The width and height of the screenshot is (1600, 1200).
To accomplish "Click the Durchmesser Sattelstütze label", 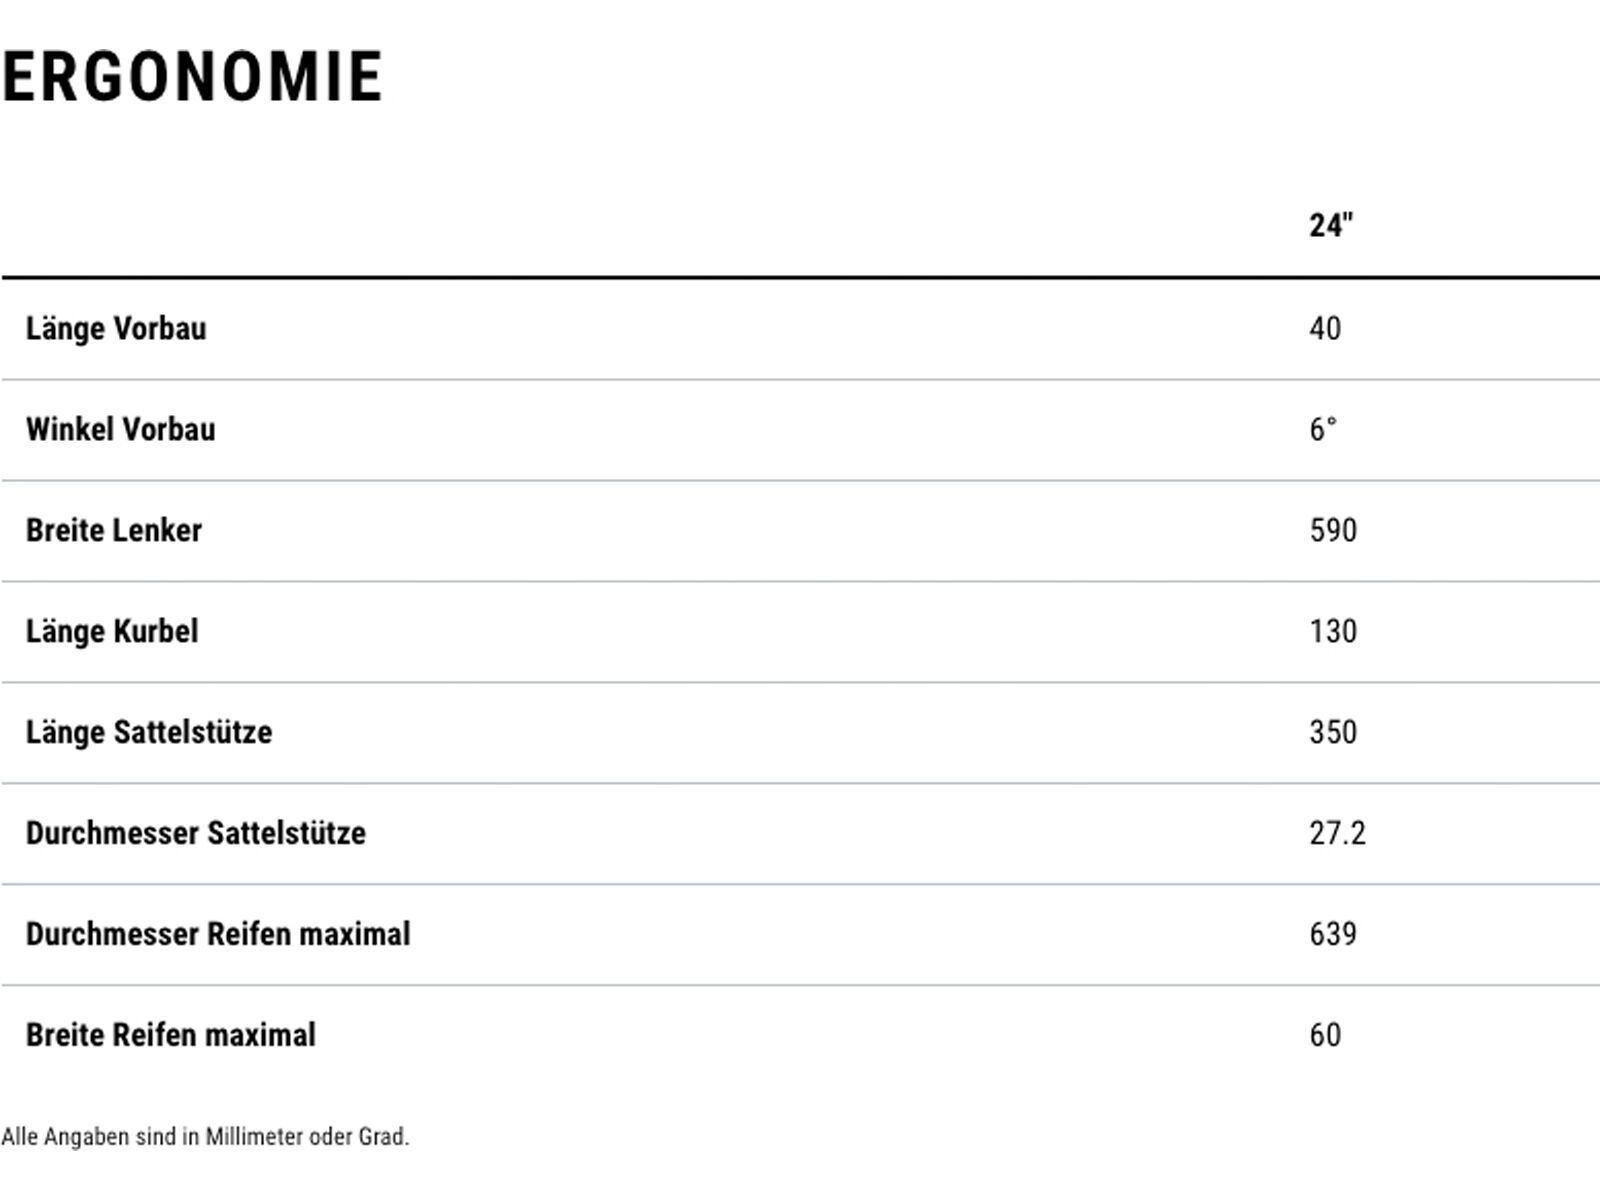I will [x=196, y=834].
